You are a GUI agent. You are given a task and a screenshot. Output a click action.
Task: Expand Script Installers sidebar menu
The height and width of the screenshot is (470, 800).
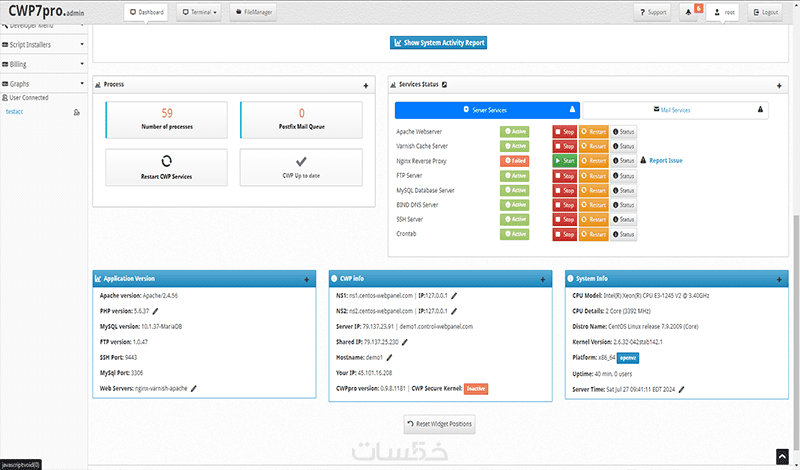pyautogui.click(x=43, y=44)
